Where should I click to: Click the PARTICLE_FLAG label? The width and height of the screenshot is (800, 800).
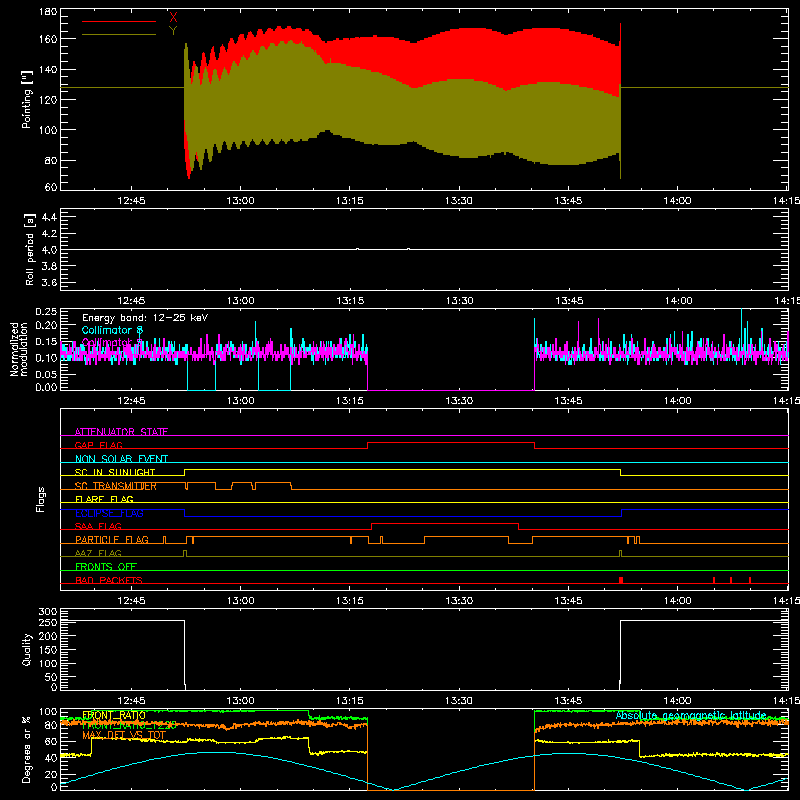[x=112, y=539]
